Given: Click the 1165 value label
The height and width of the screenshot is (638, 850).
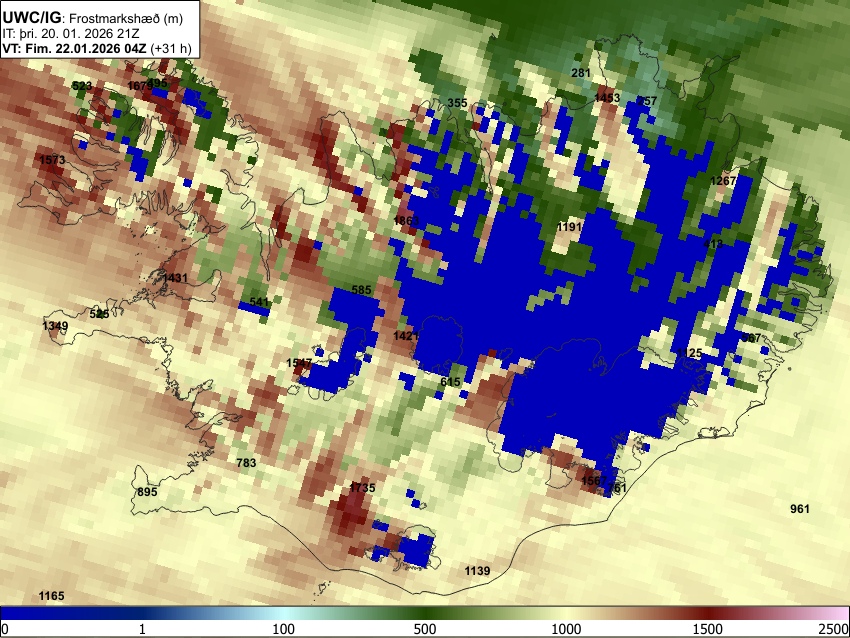Looking at the screenshot, I should 51,596.
